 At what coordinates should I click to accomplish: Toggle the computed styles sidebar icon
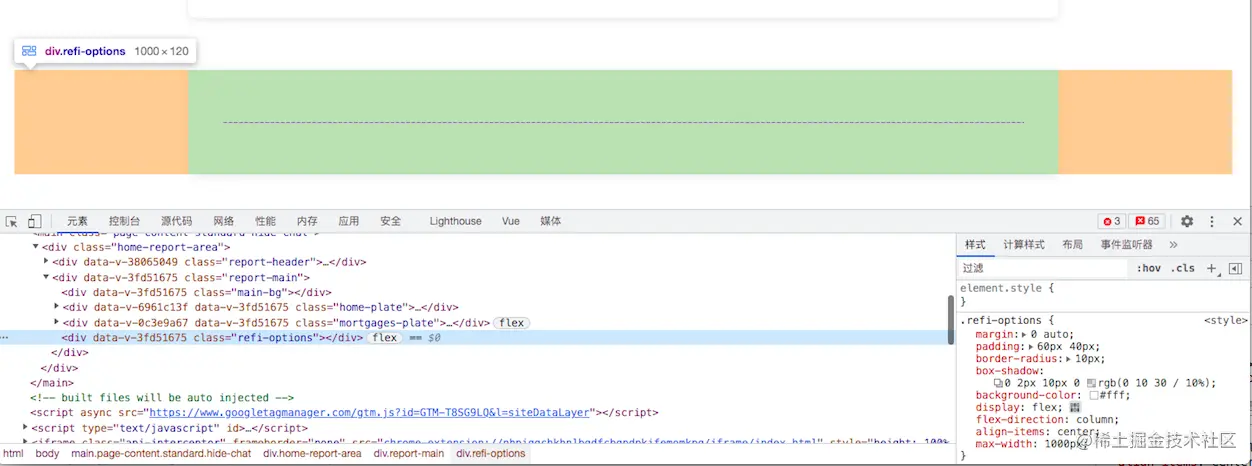1235,268
